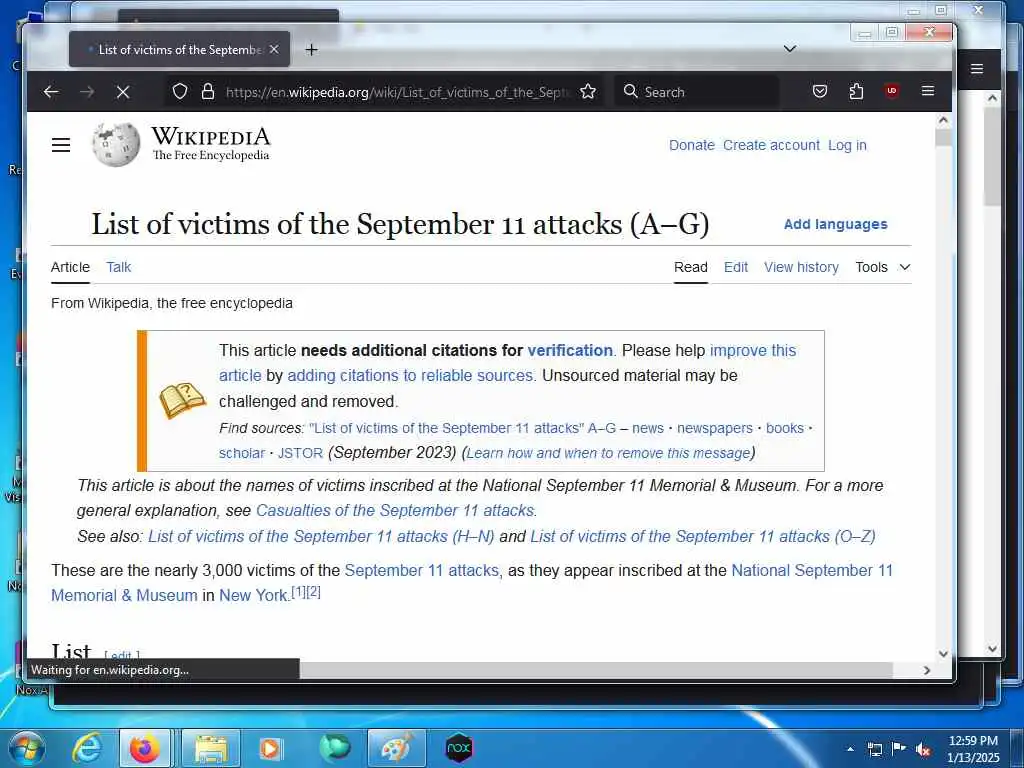Screen dimensions: 1024x768
Task: Click horizontal scrollbar right arrow
Action: [927, 670]
